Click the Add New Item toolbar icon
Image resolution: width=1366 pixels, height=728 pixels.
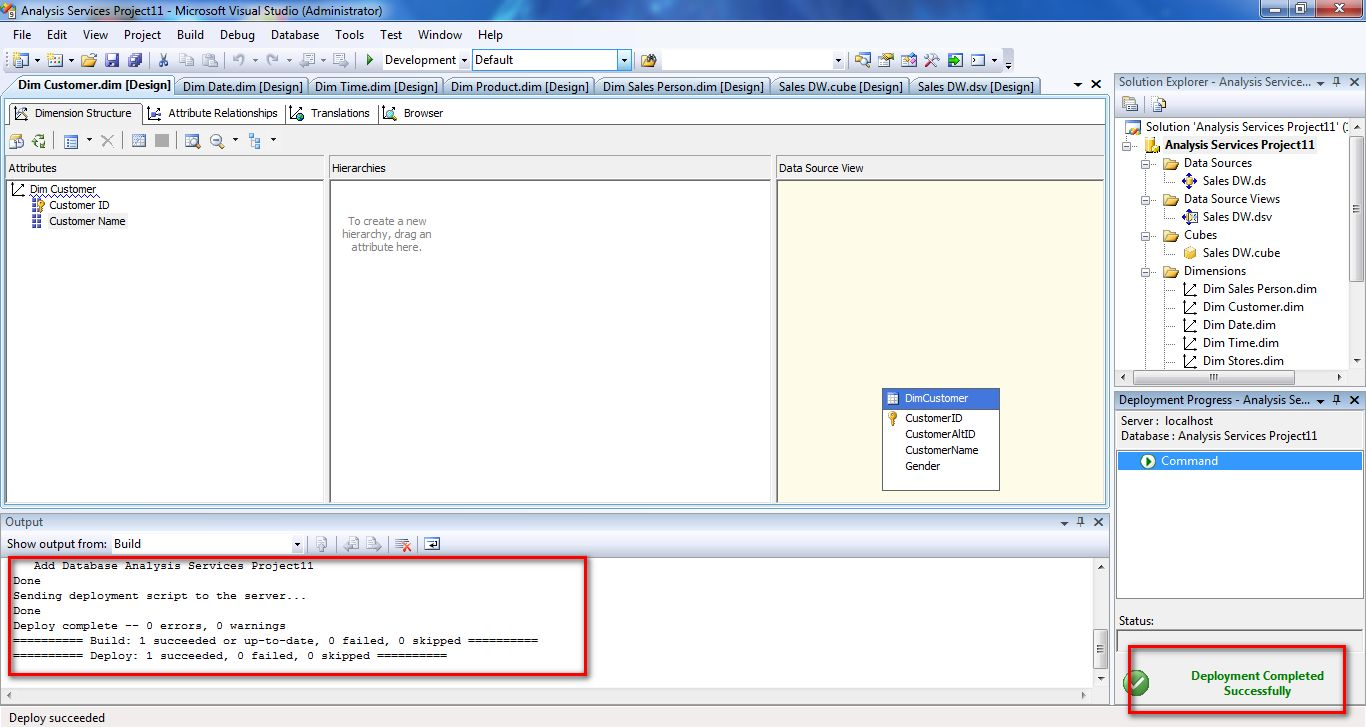54,60
